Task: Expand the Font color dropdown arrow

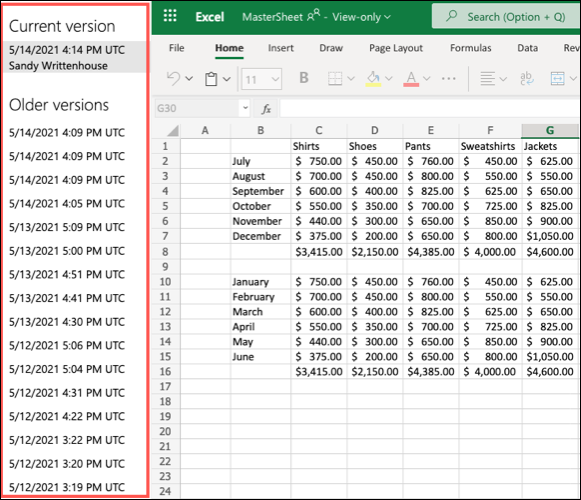Action: (427, 79)
